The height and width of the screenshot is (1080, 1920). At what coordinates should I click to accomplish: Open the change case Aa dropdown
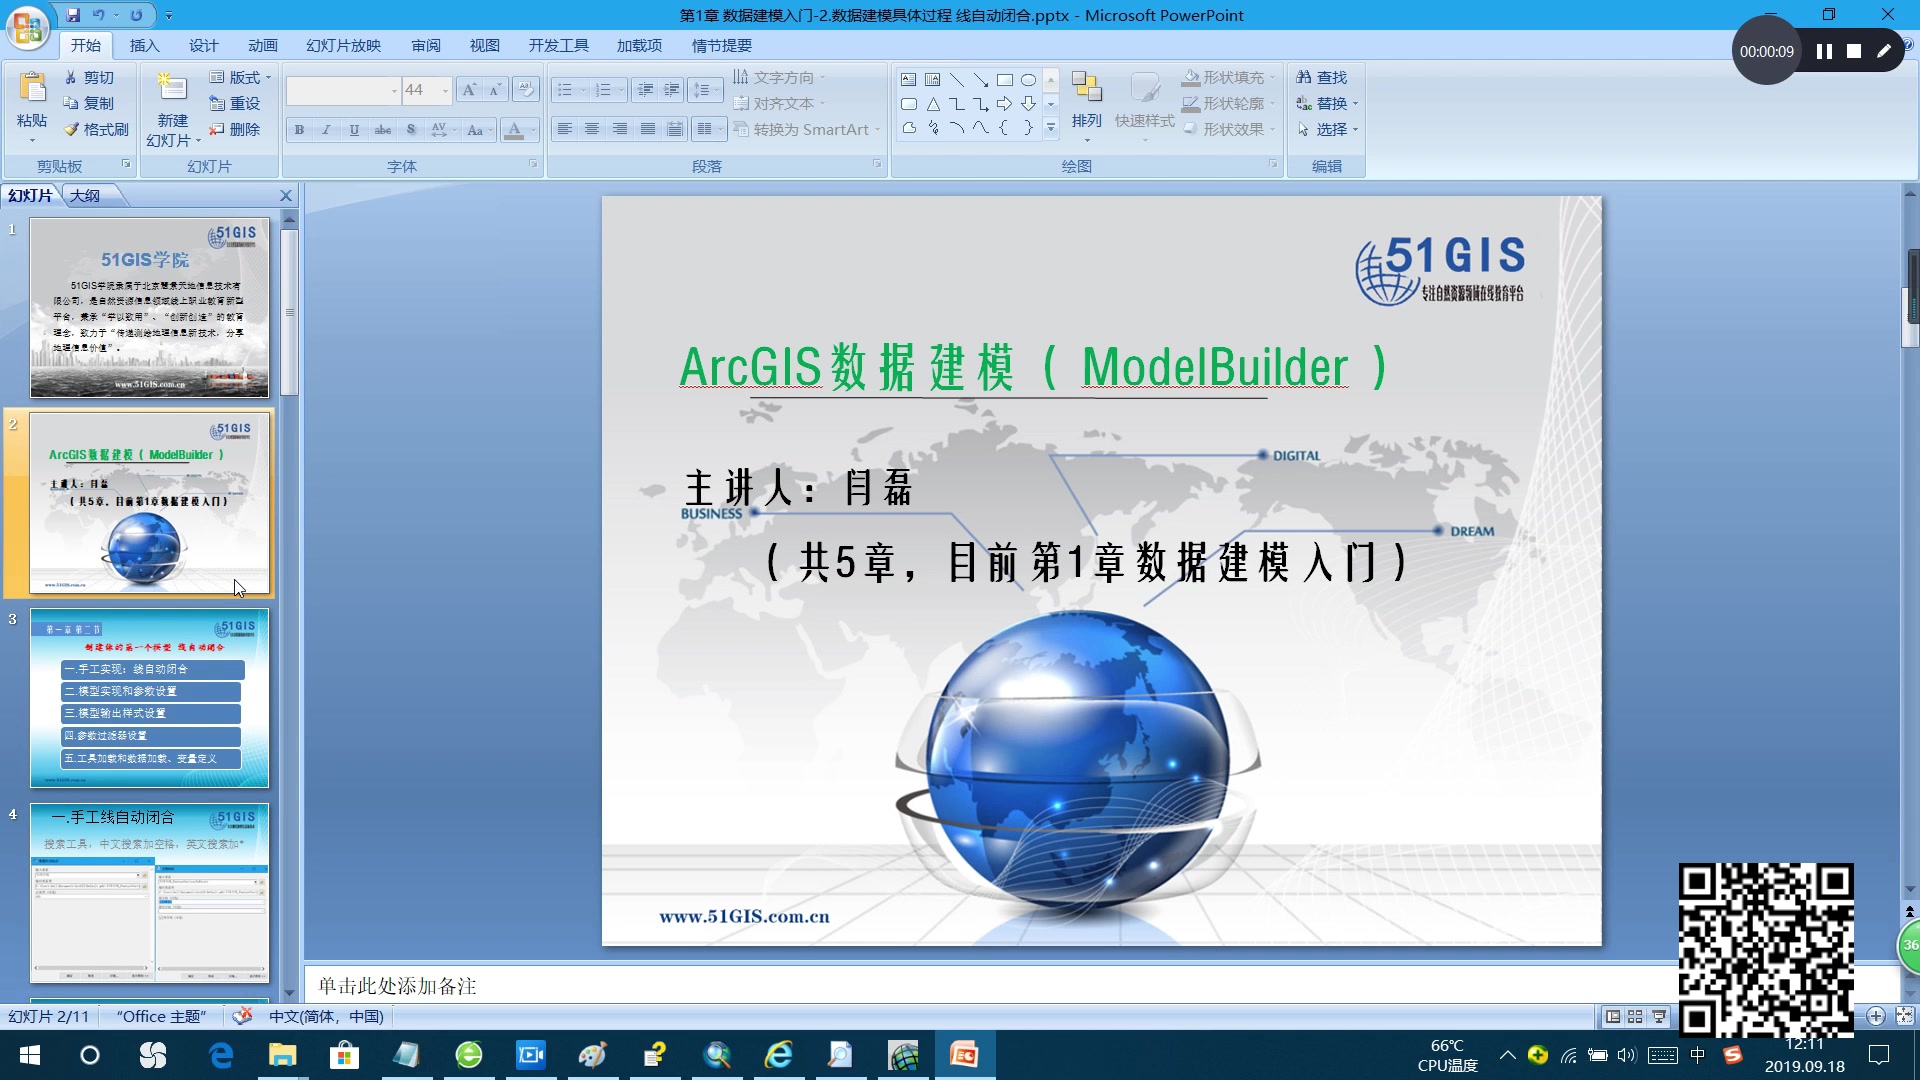(x=479, y=129)
